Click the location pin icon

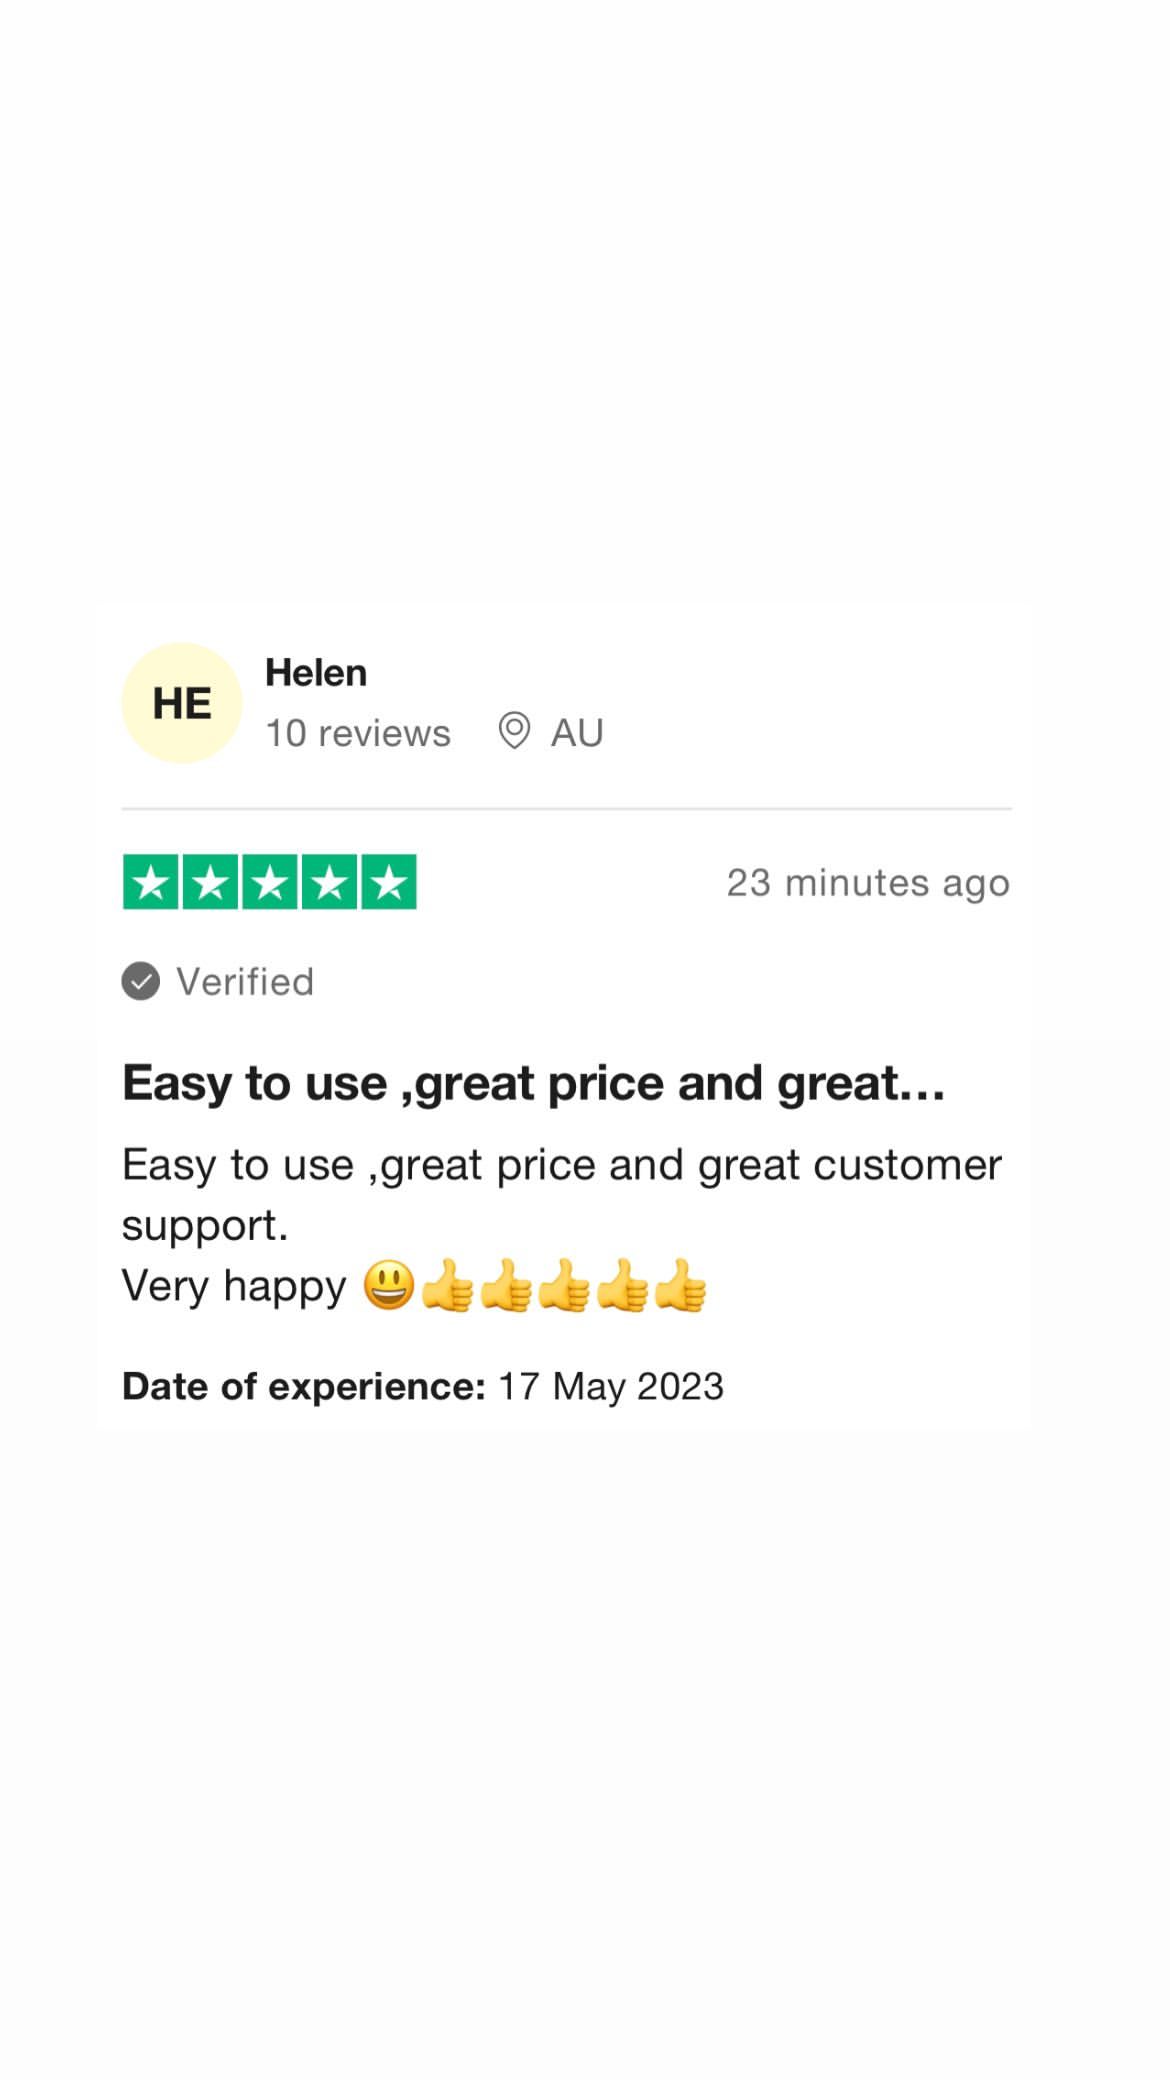[x=514, y=731]
